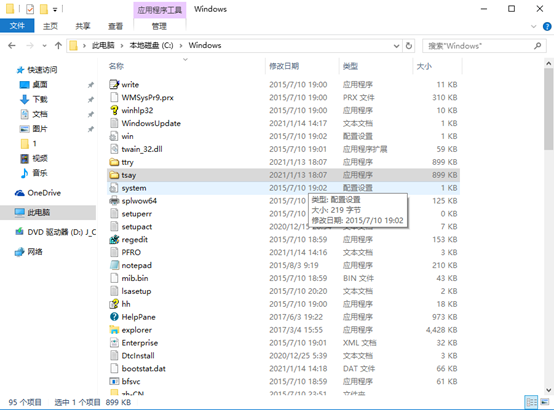Go up one folder level

tap(58, 46)
